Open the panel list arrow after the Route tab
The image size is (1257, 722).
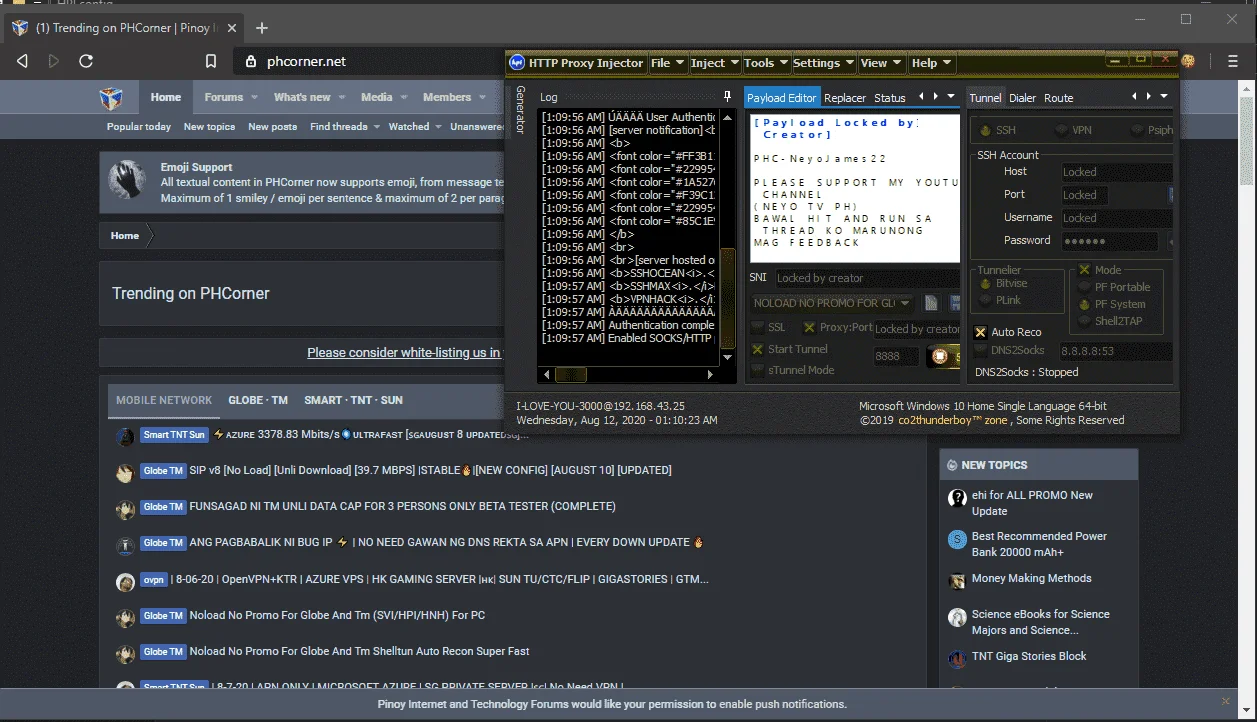pyautogui.click(x=1164, y=97)
